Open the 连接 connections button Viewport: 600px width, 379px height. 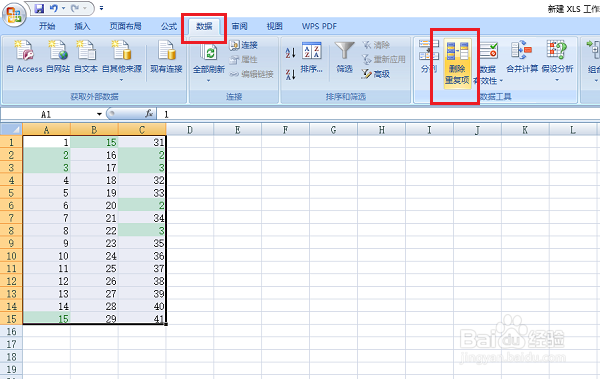click(x=244, y=45)
